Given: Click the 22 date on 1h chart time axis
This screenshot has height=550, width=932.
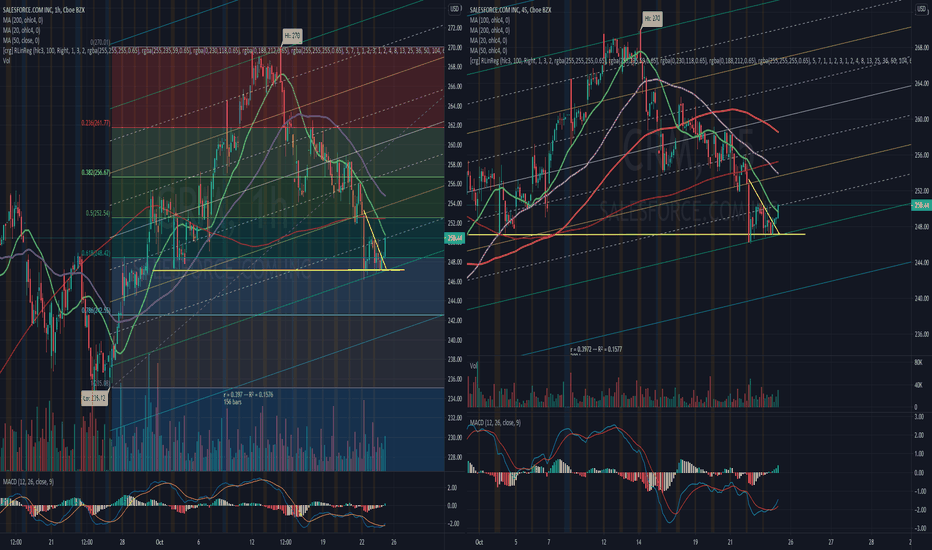Looking at the screenshot, I should click(x=362, y=542).
